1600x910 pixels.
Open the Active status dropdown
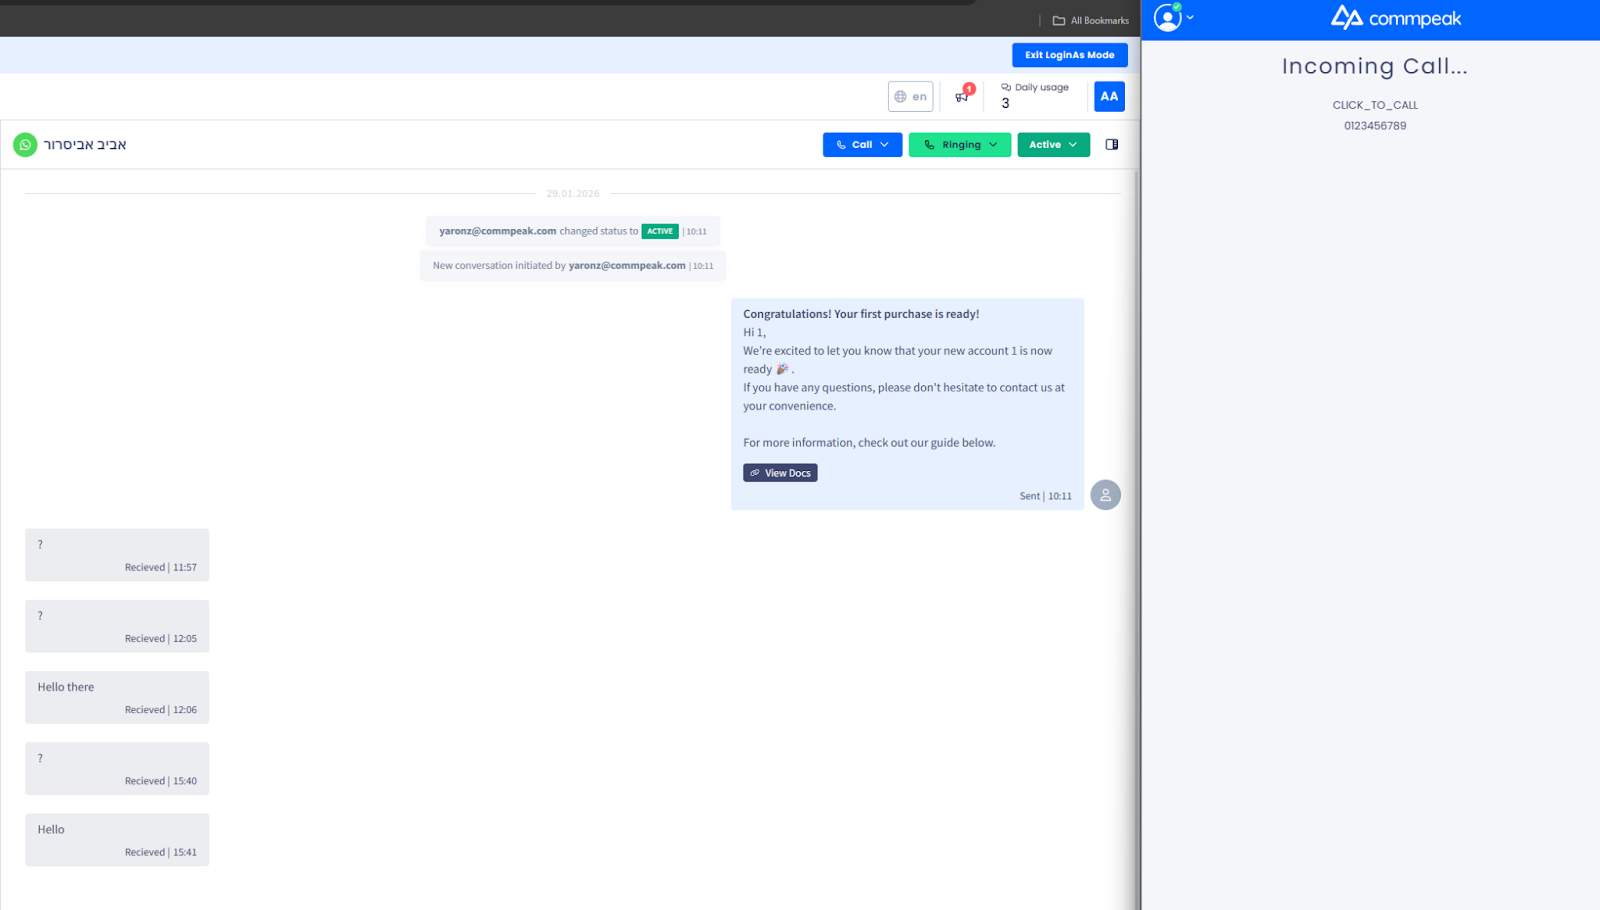1054,145
